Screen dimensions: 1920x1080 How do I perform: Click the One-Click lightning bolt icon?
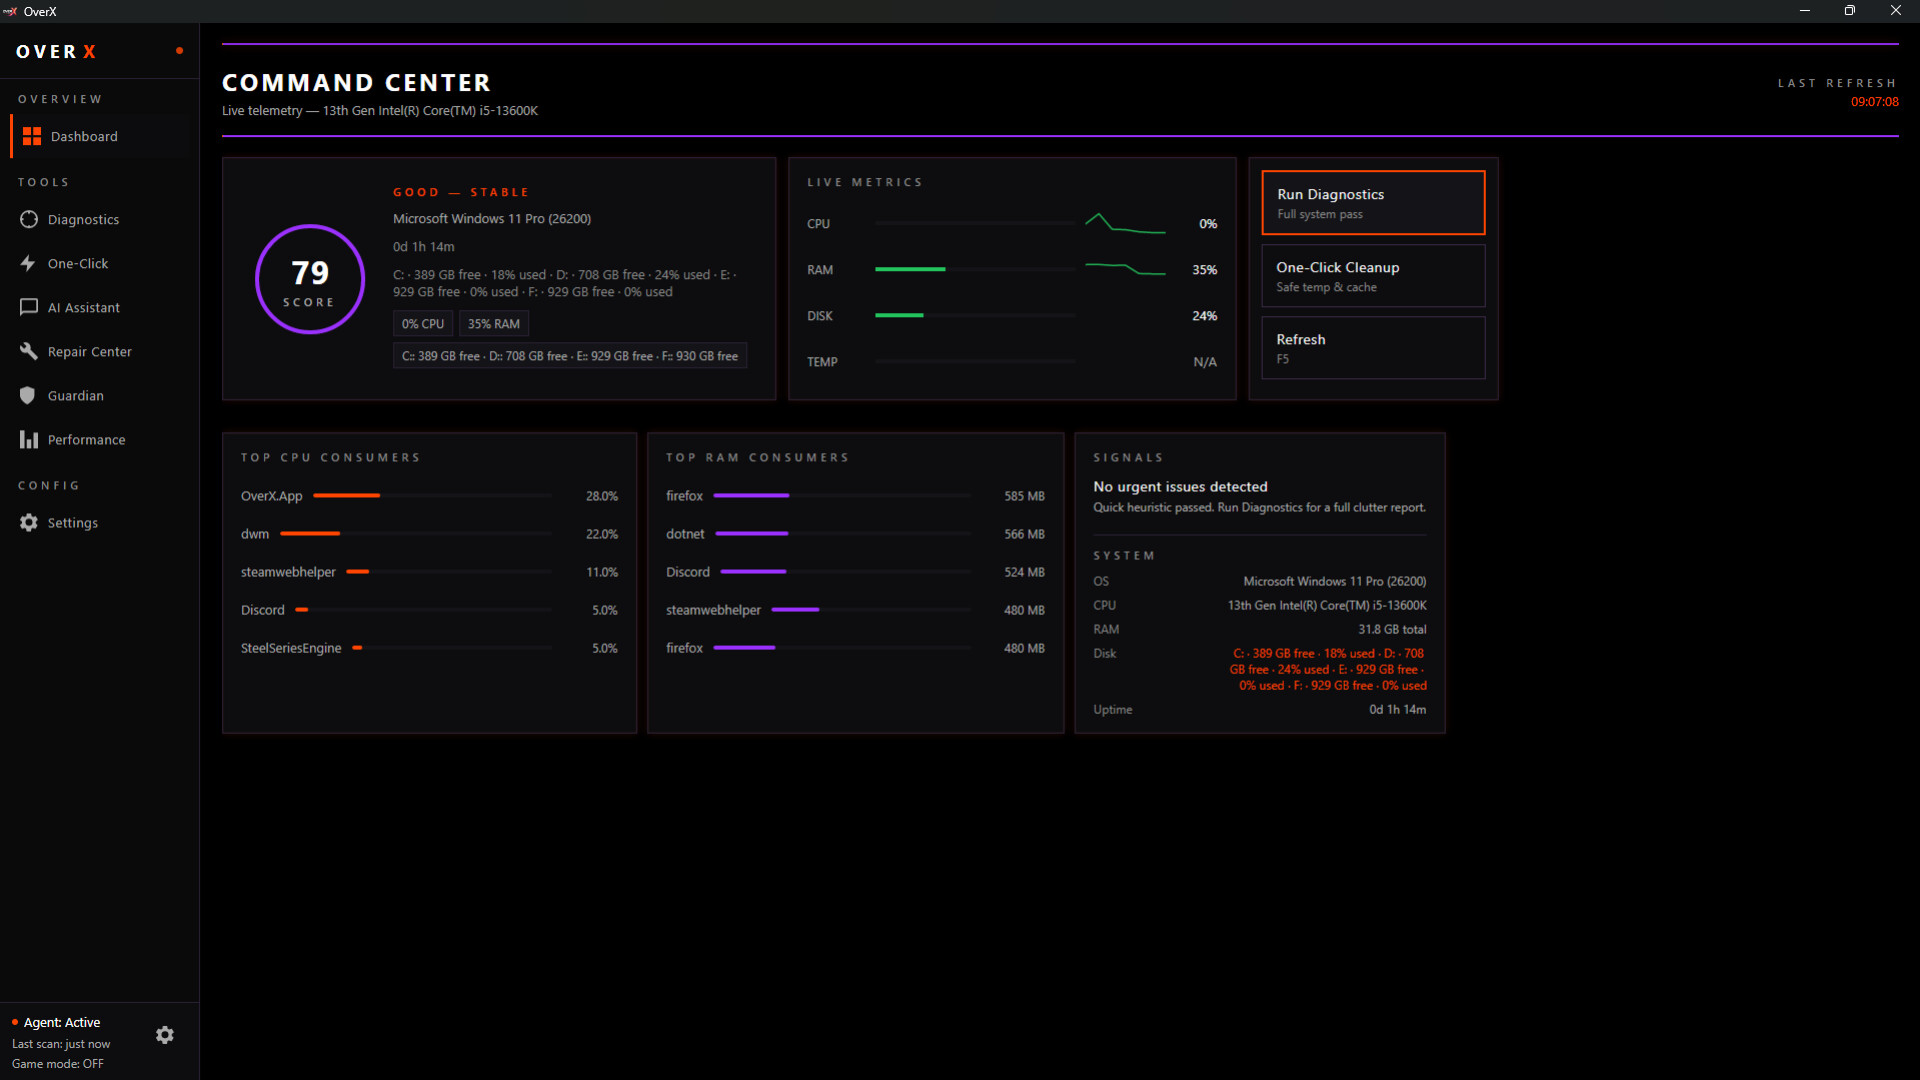[28, 263]
